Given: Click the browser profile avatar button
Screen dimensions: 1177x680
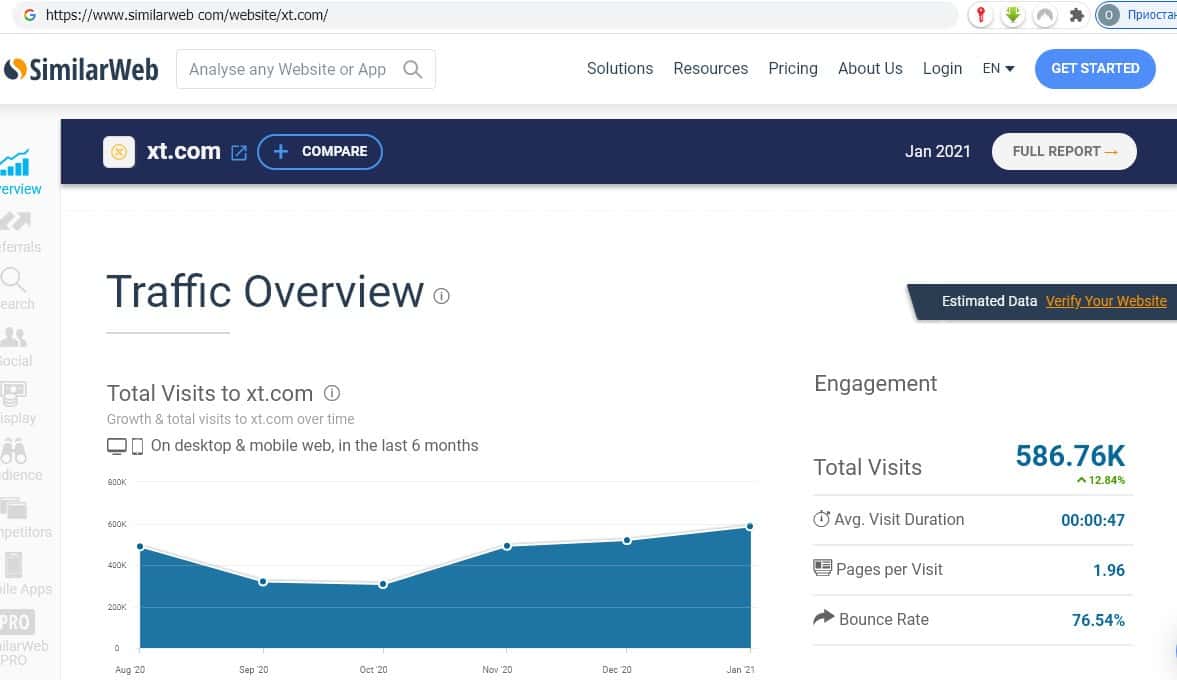Looking at the screenshot, I should click(x=1136, y=15).
